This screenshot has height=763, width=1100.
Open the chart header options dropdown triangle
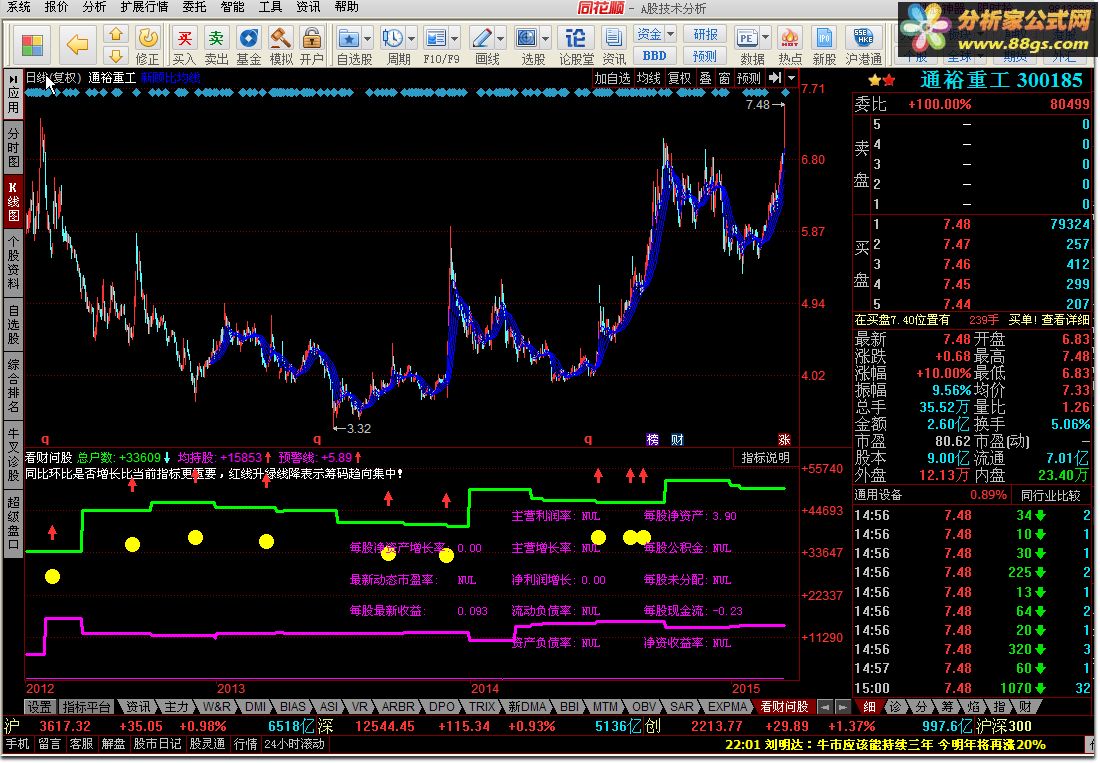coord(791,78)
